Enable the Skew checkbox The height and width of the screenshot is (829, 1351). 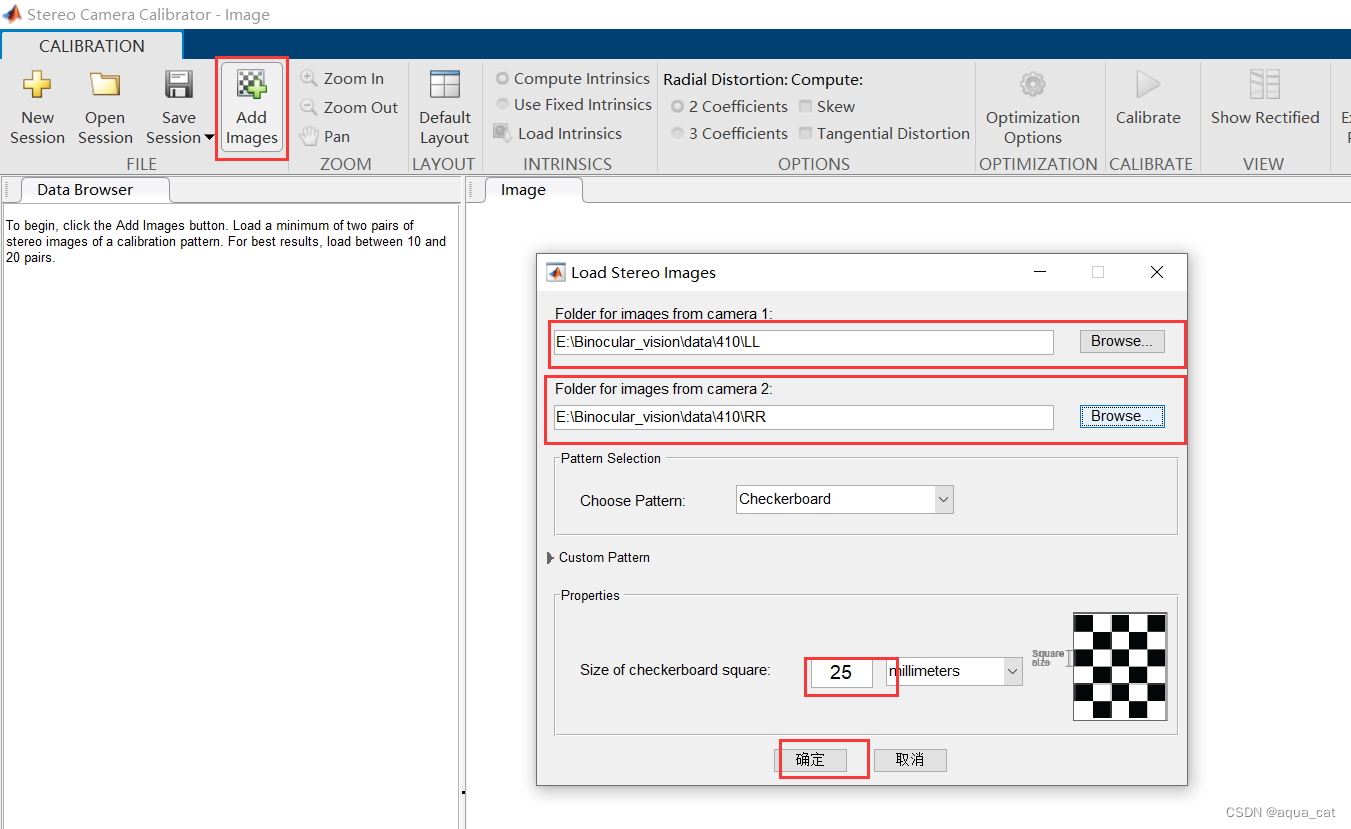click(x=806, y=106)
